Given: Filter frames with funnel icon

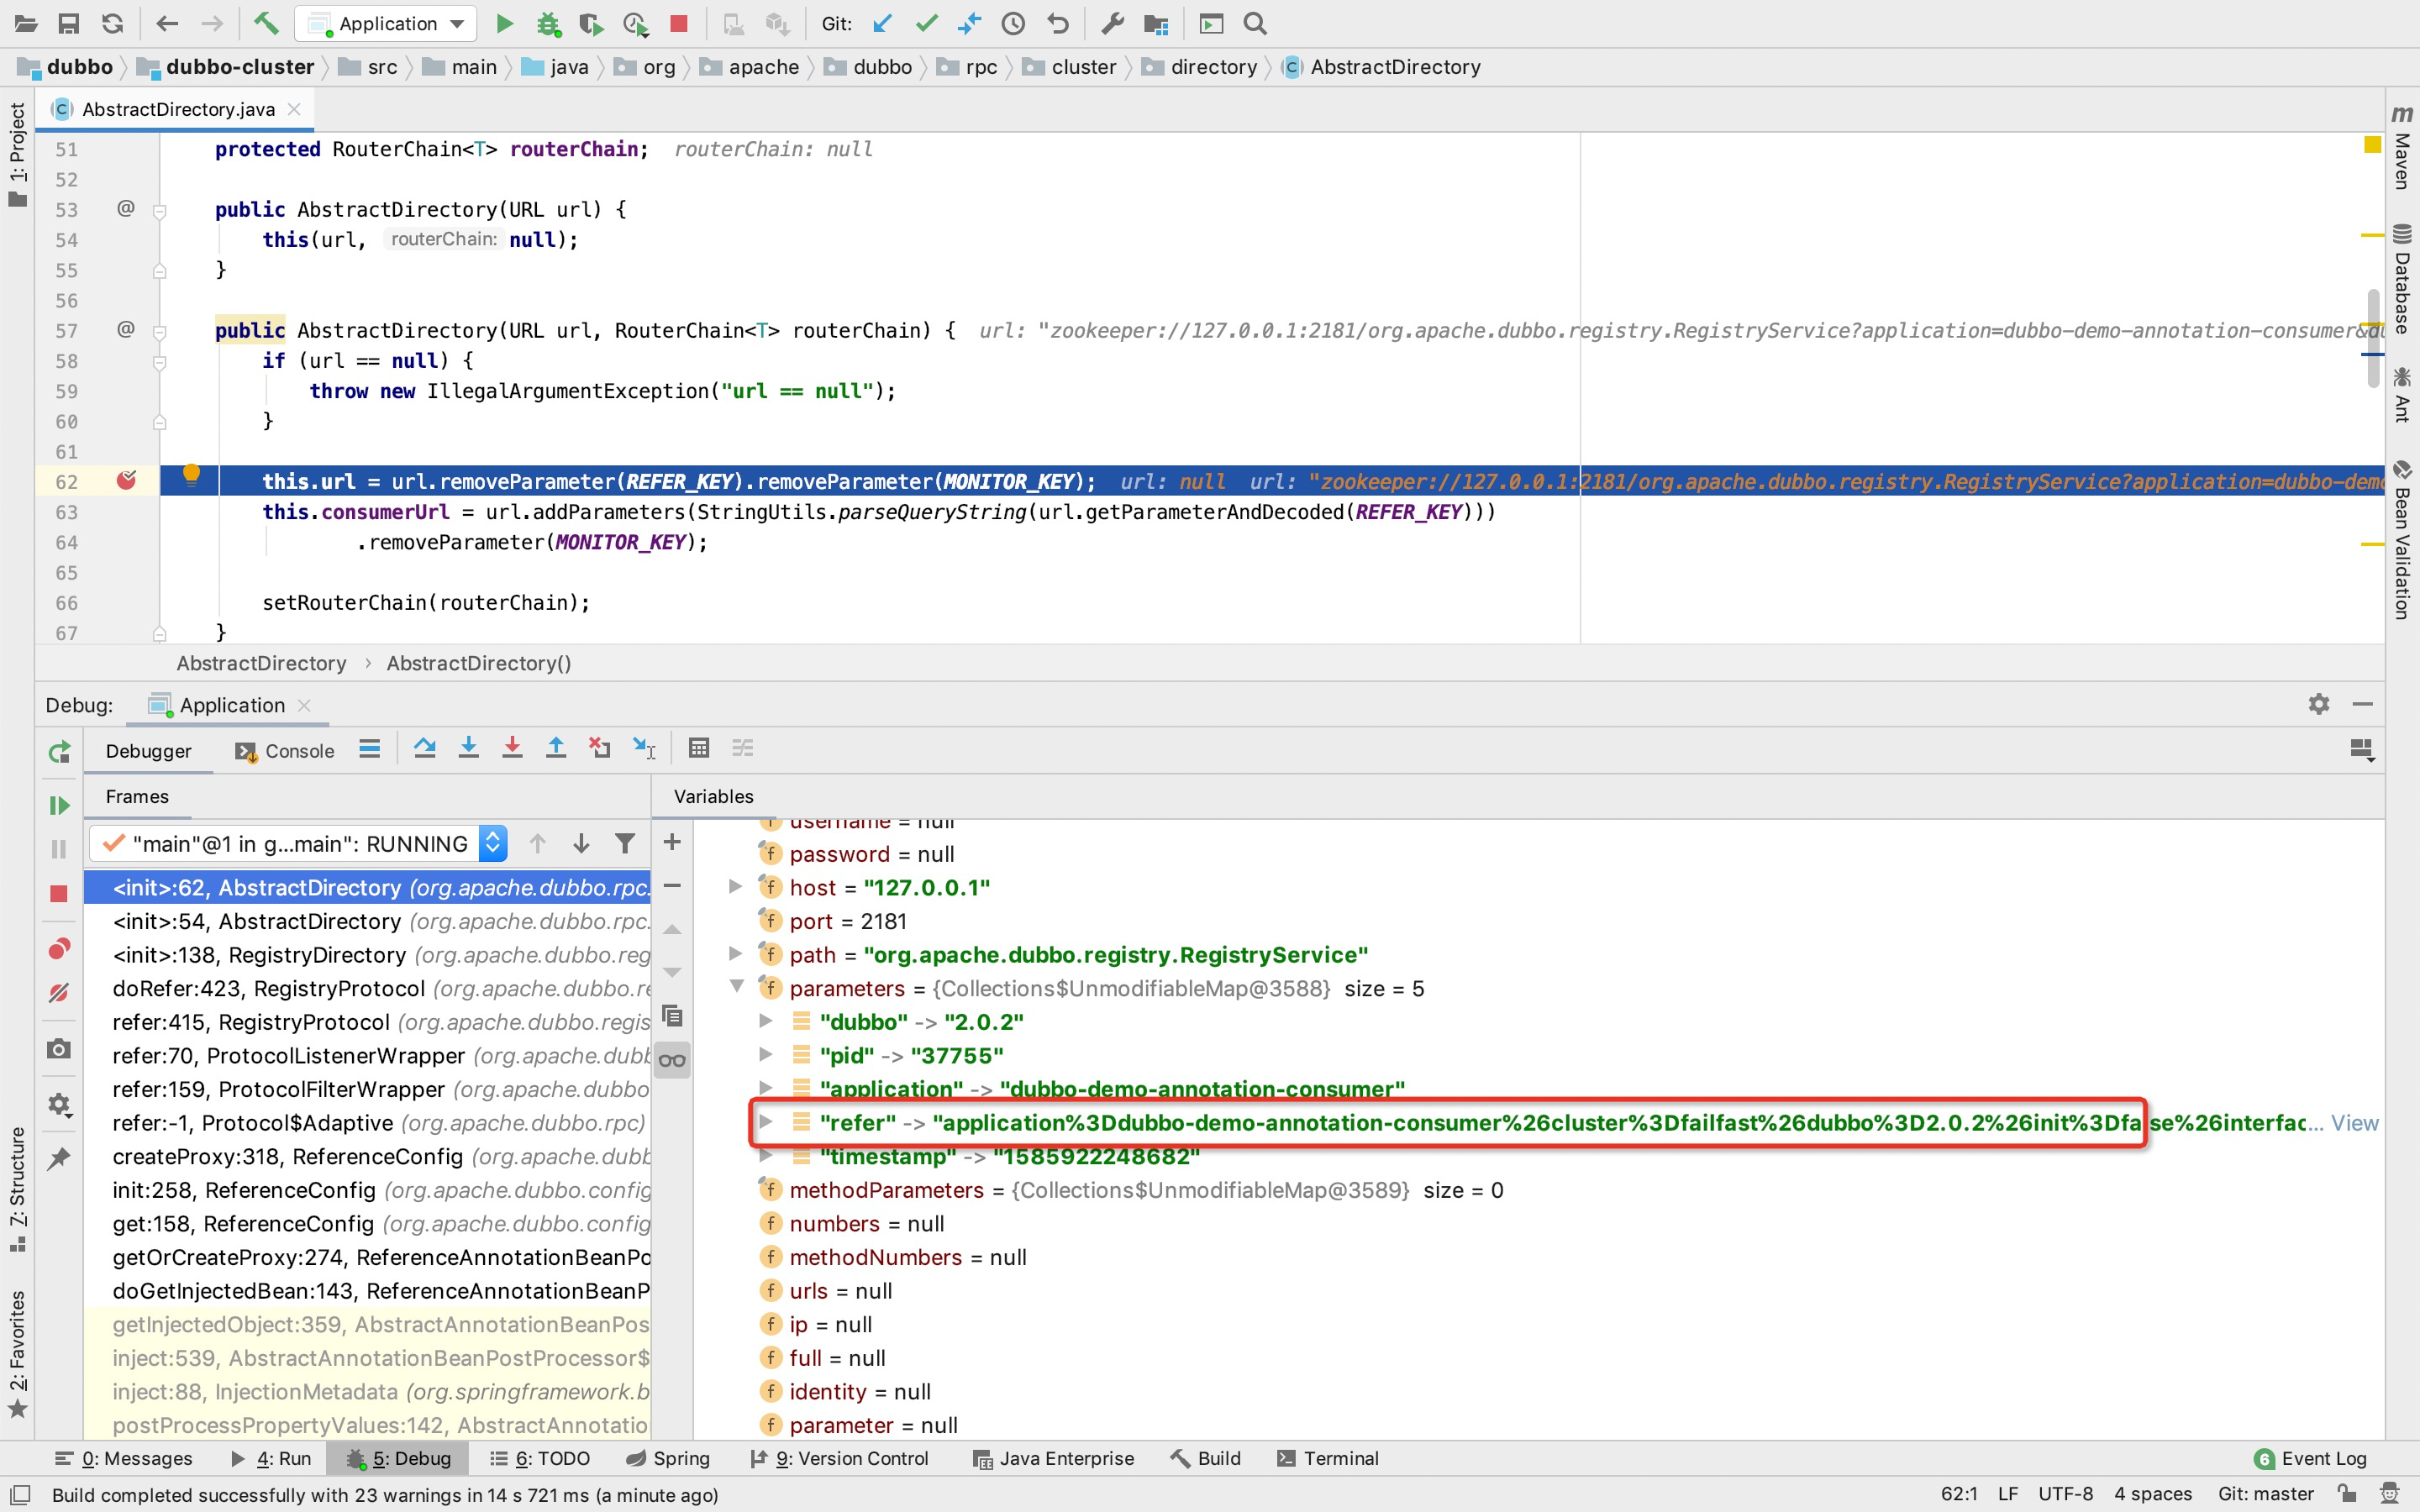Looking at the screenshot, I should tap(625, 843).
